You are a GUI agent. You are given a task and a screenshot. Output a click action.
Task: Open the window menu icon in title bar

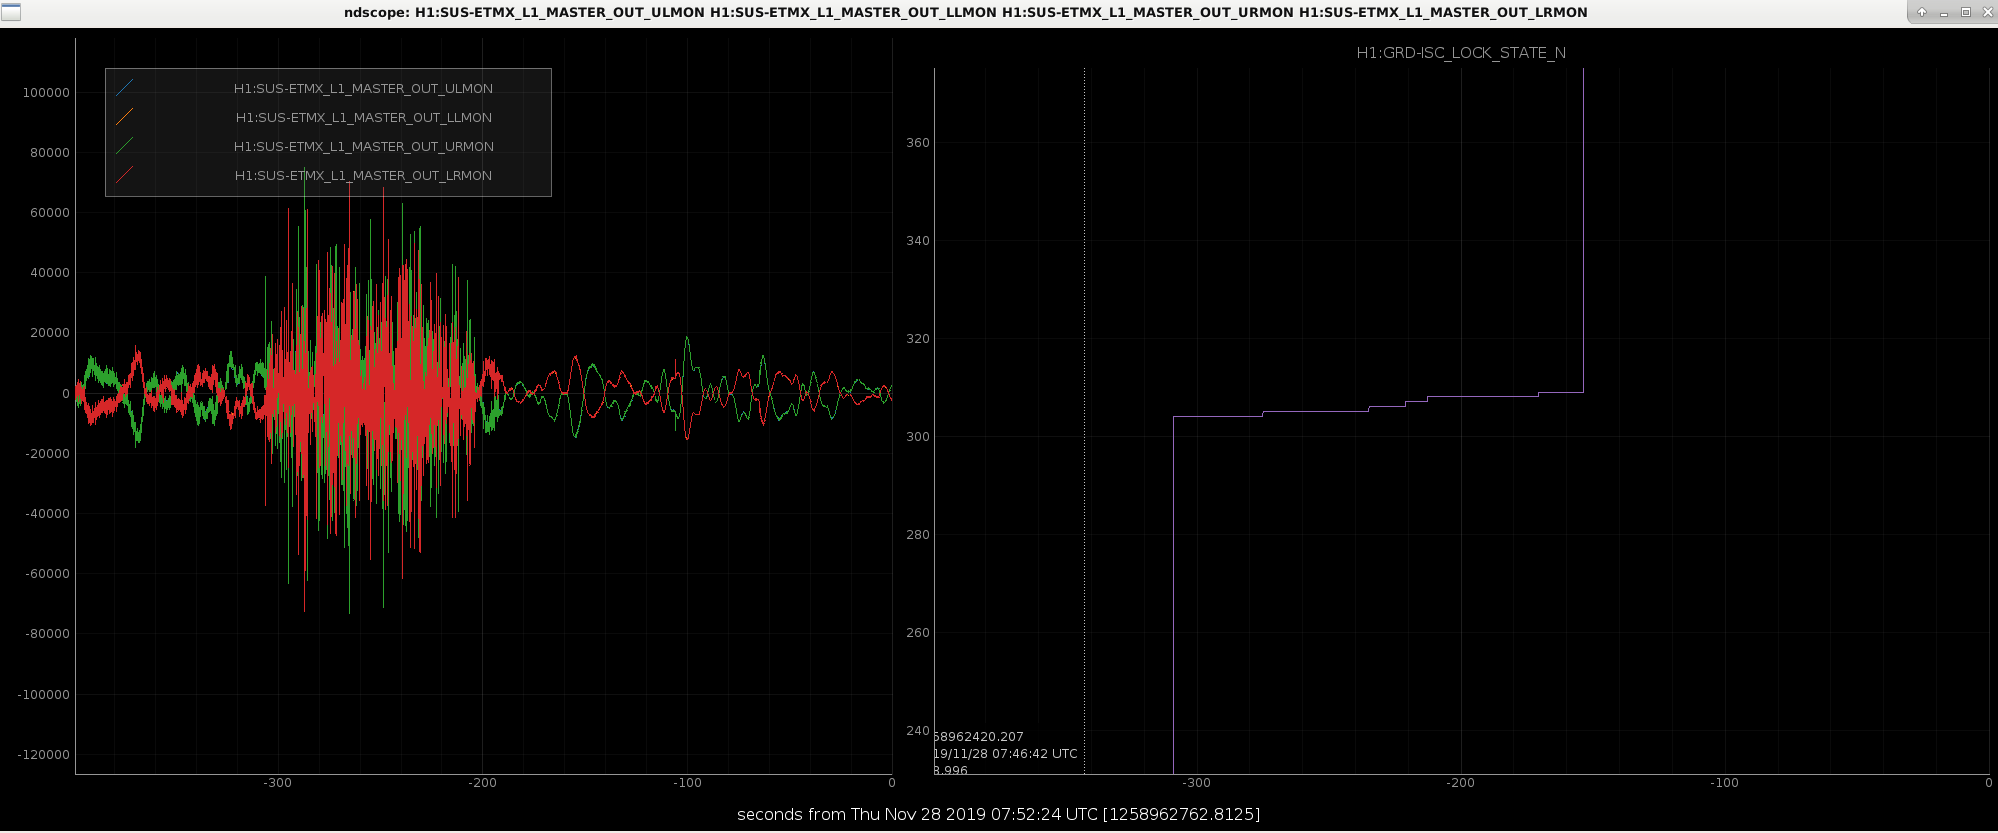[x=10, y=12]
